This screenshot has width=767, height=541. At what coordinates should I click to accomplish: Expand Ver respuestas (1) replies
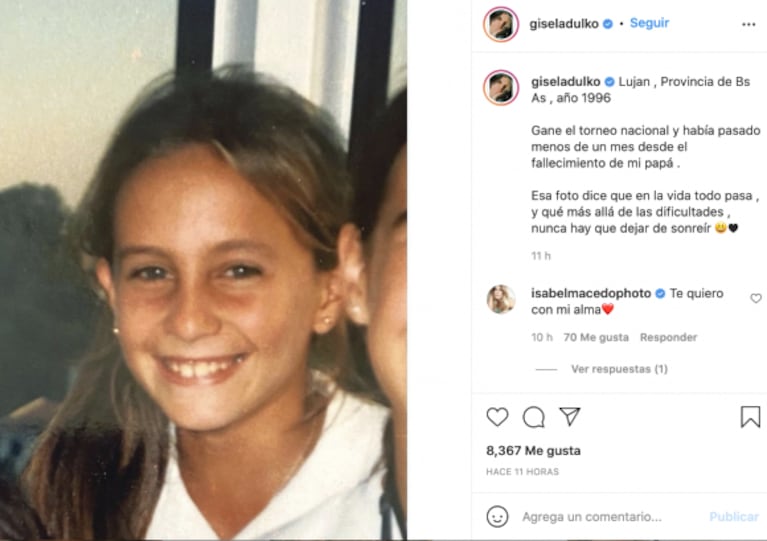(619, 369)
